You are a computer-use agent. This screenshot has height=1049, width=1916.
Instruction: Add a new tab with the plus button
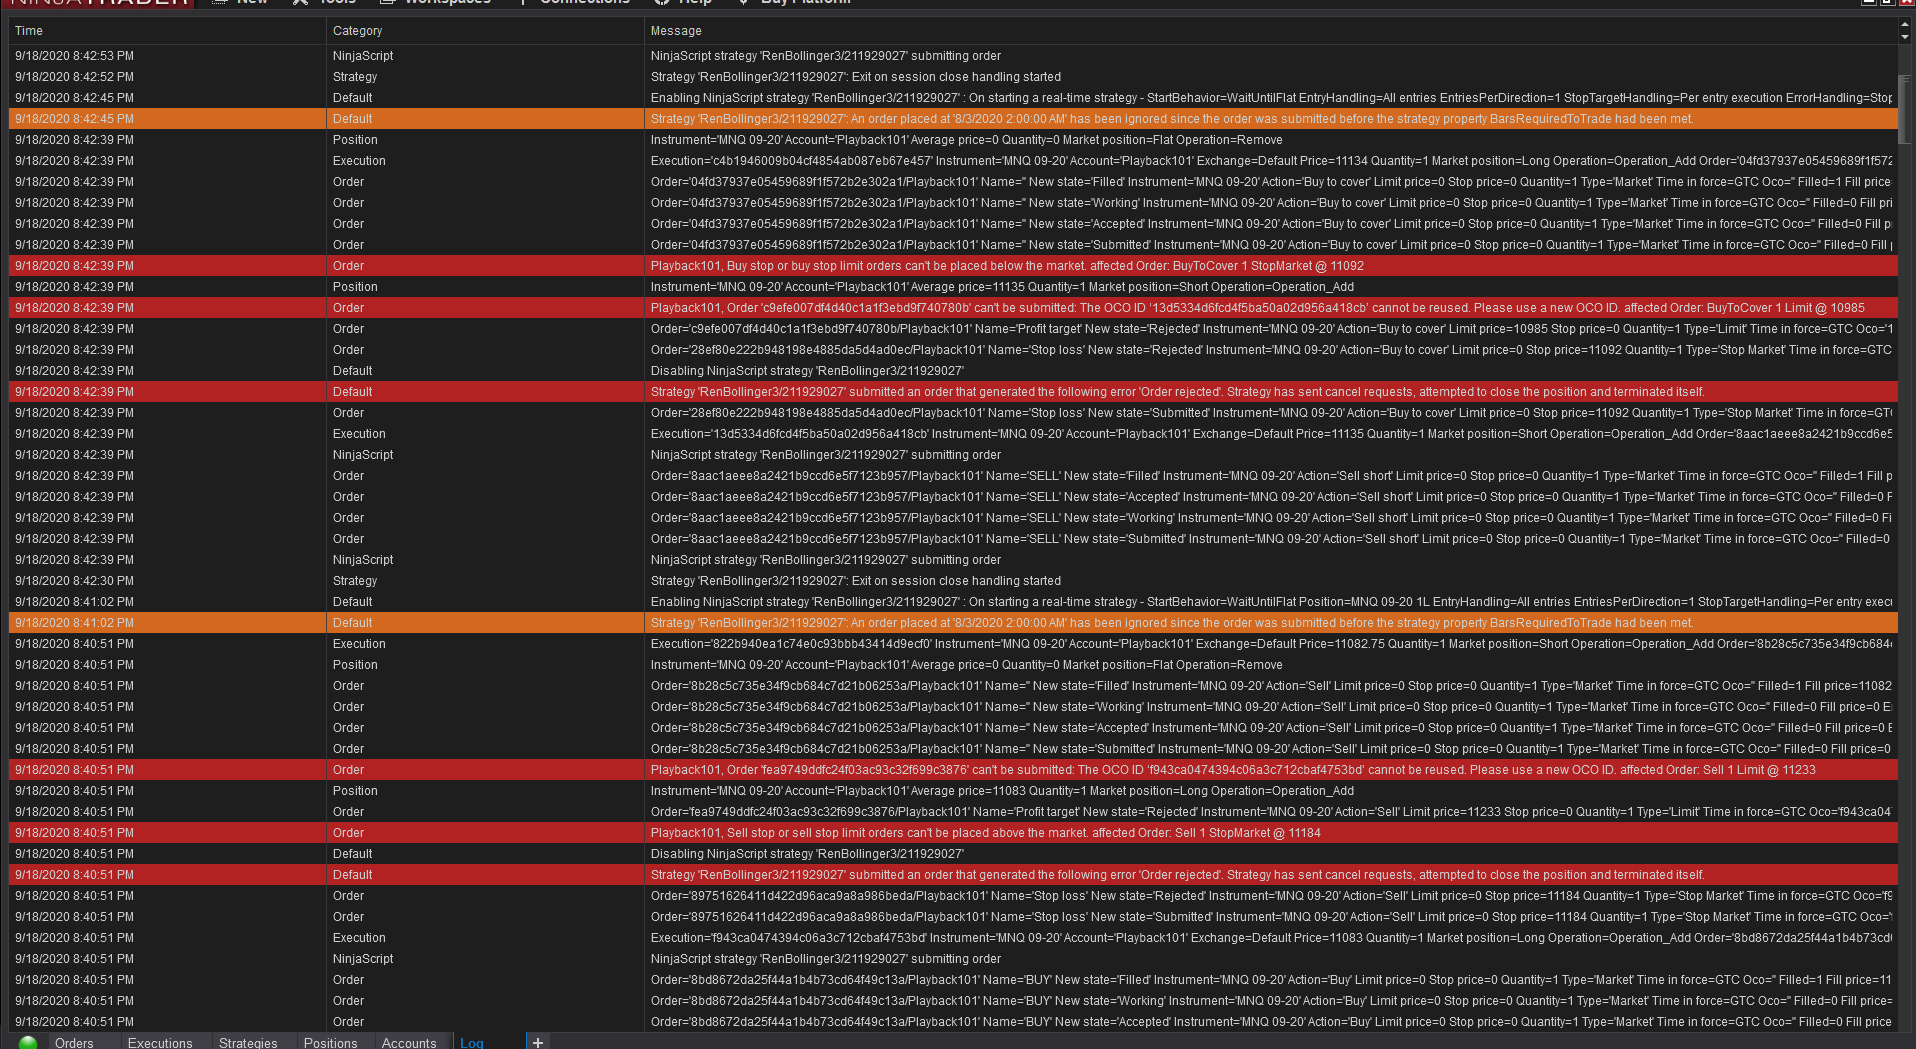538,1042
